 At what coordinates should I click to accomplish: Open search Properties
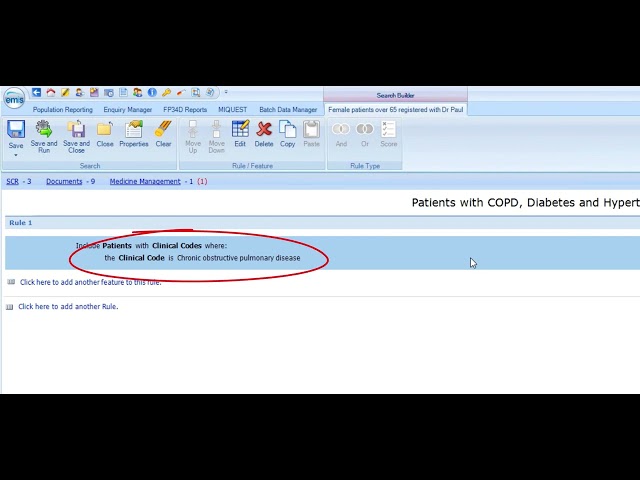pos(134,134)
